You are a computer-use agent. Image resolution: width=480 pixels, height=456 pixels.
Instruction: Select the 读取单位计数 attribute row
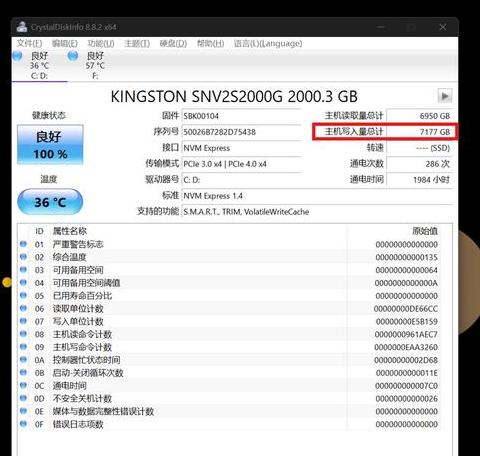[229, 309]
